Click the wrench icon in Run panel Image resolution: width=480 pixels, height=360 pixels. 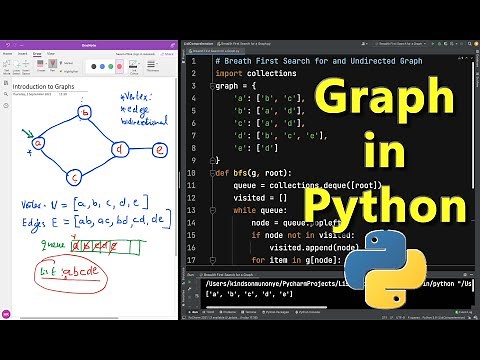(189, 289)
